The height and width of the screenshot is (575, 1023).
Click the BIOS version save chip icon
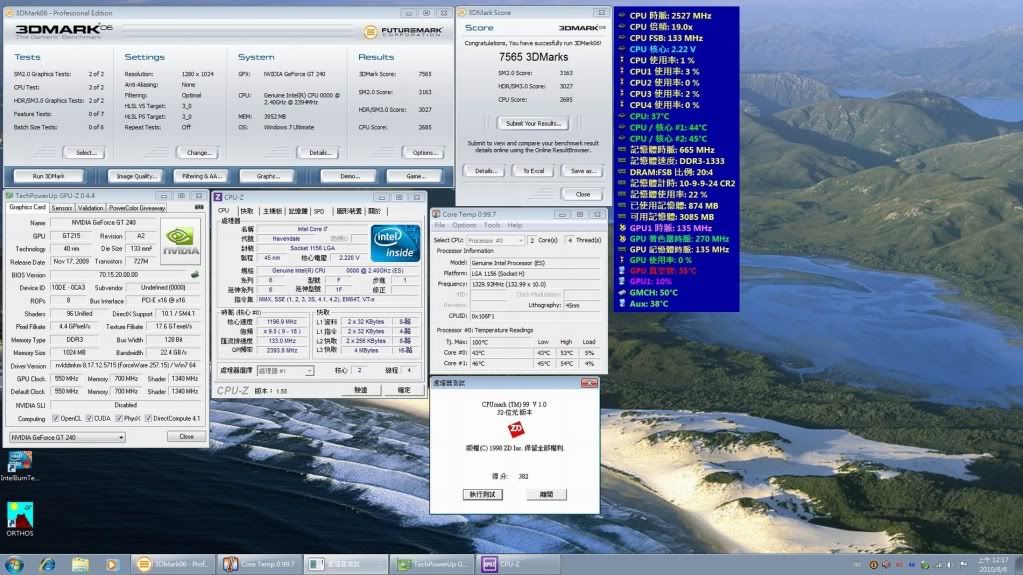click(194, 274)
